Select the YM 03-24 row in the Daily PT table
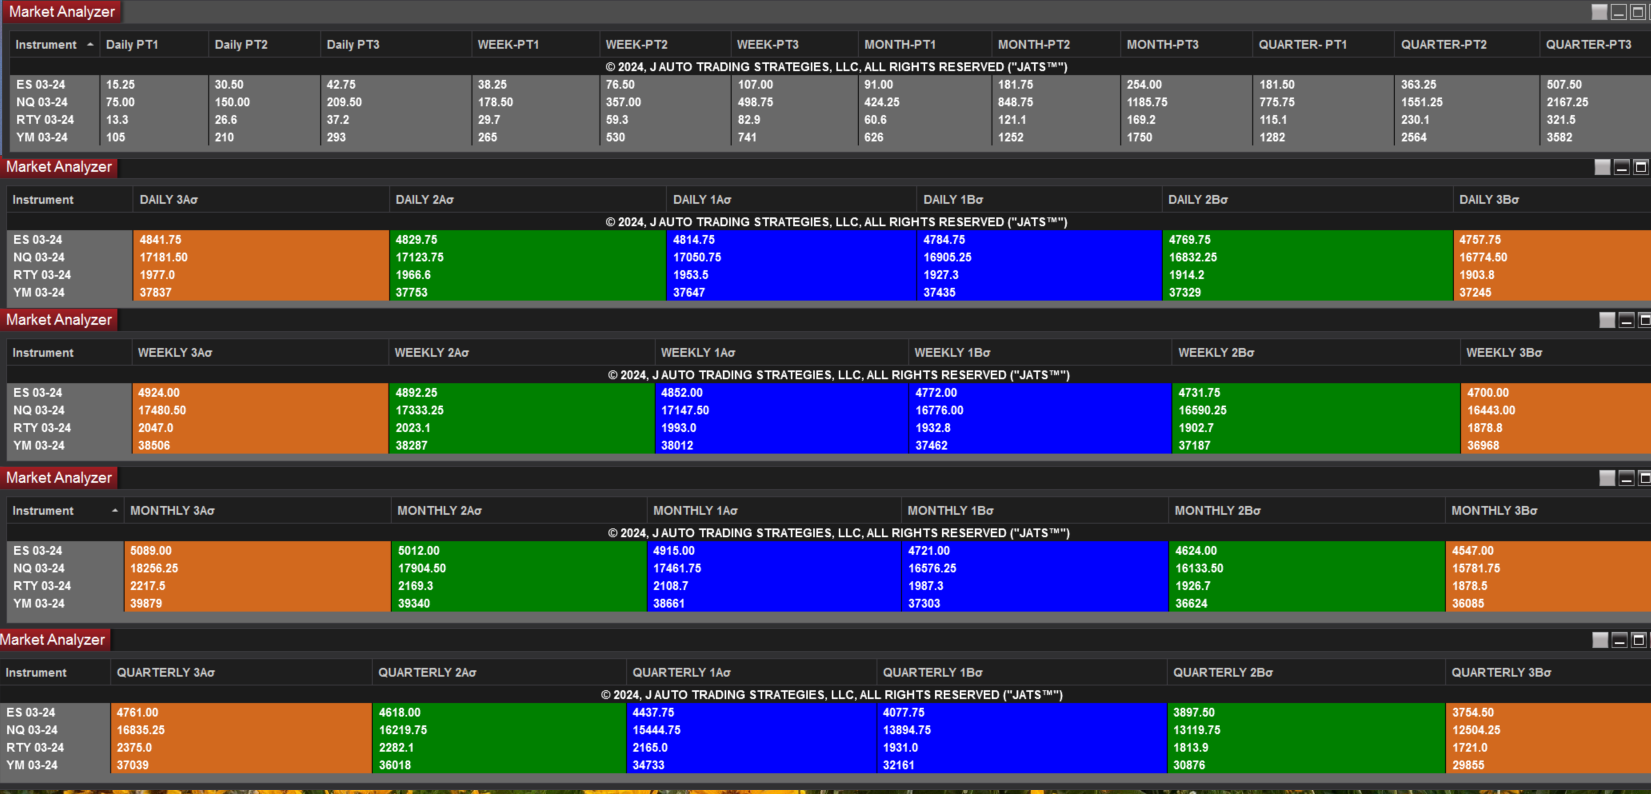 click(830, 138)
